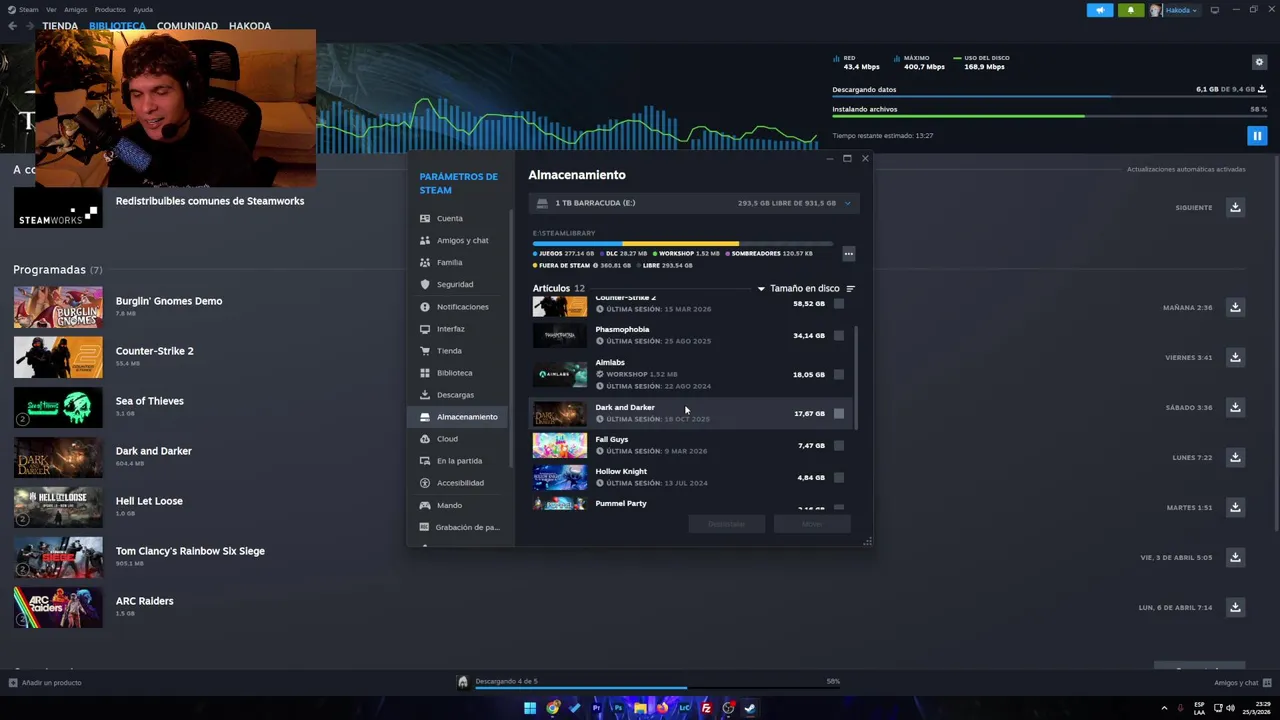Download Steamworks redistributables now
This screenshot has width=1280, height=720.
tap(1235, 207)
